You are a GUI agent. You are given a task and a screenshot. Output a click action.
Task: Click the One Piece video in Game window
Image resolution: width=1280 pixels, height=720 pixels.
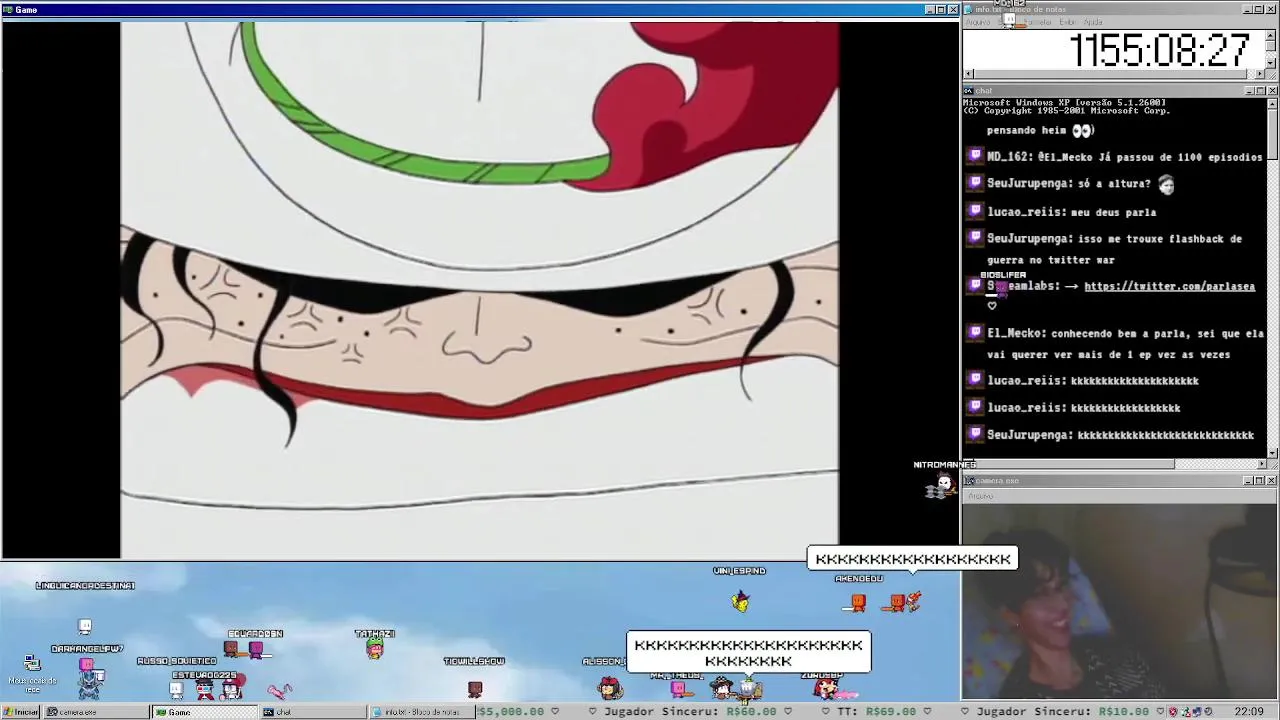click(x=479, y=290)
